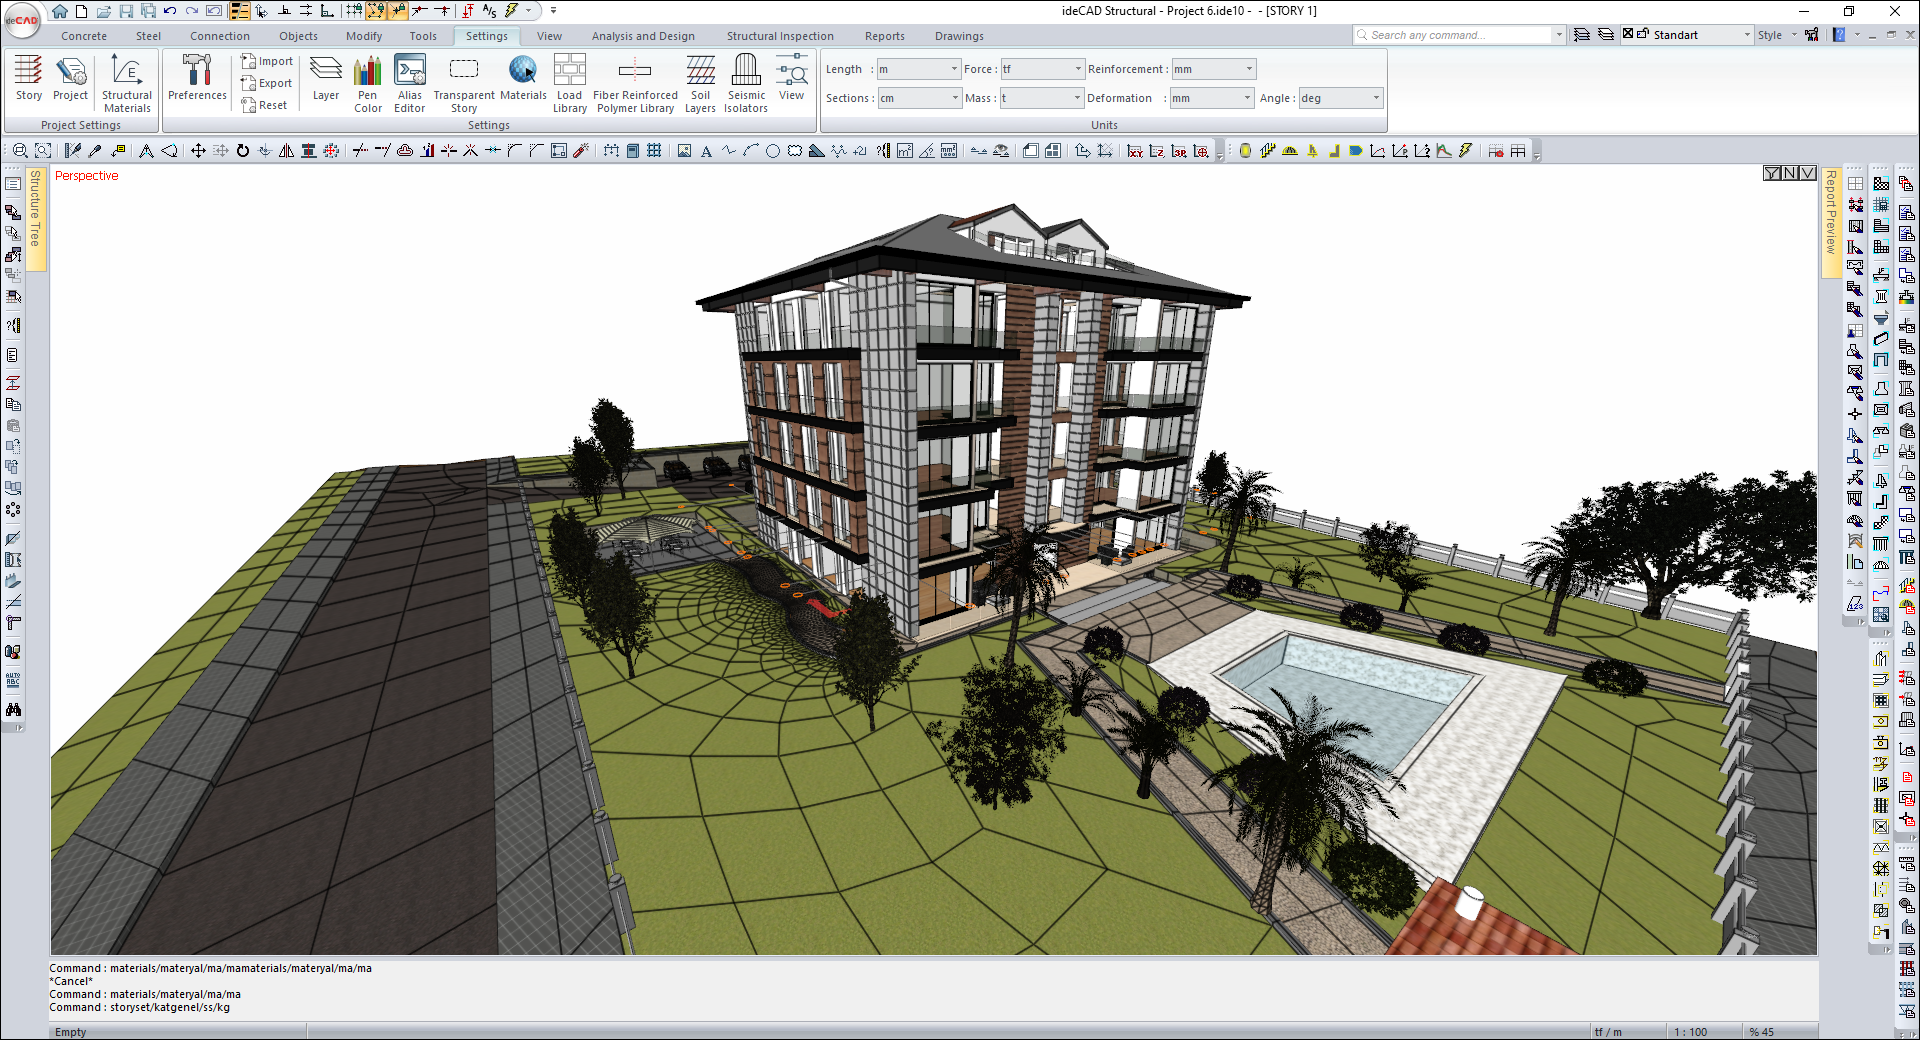
Task: Expand the Reinforcement unit dropdown
Action: point(1249,69)
